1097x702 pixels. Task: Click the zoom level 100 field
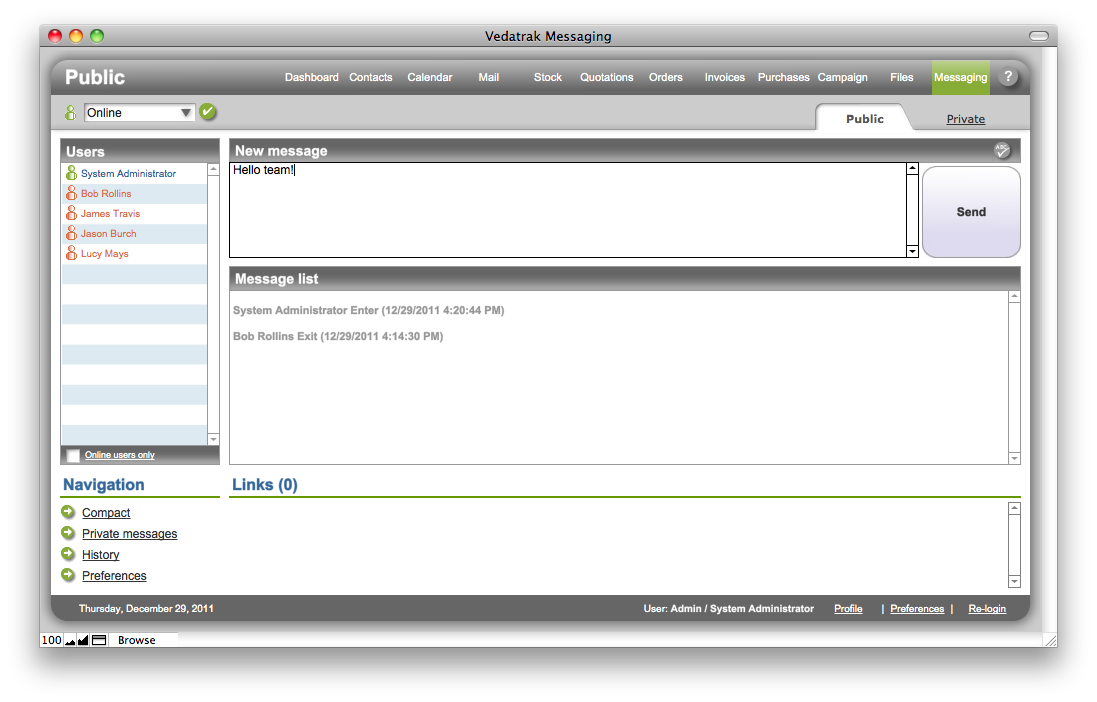pos(51,640)
